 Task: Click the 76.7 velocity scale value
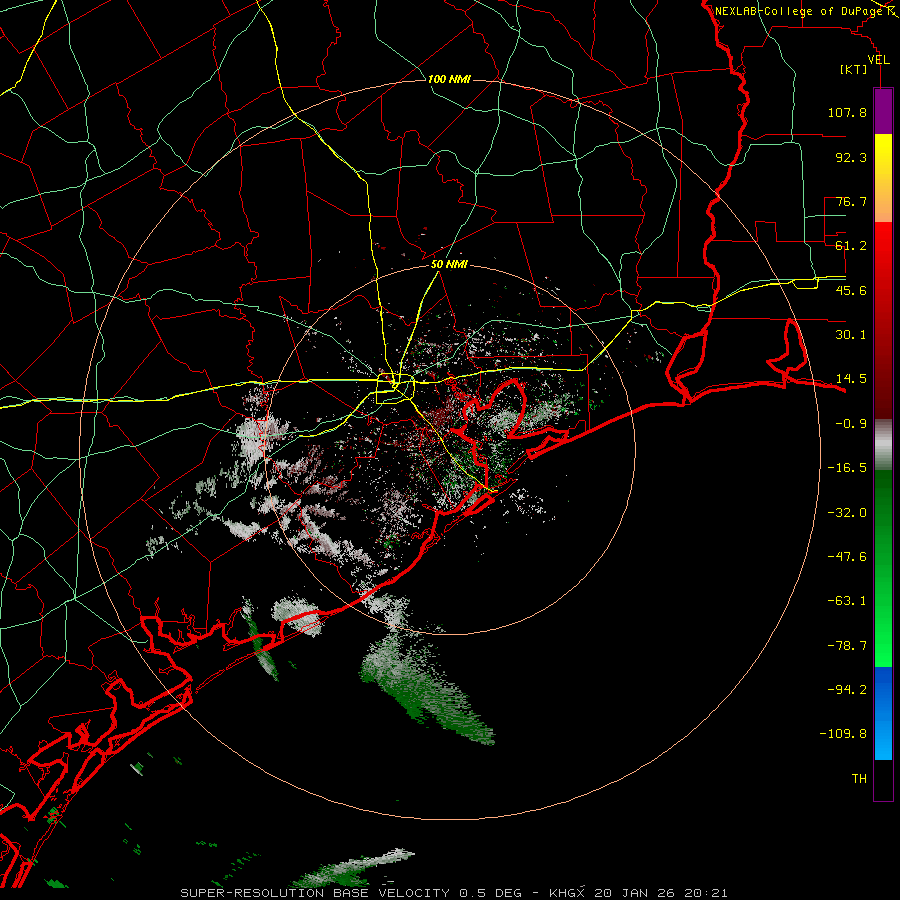[851, 201]
